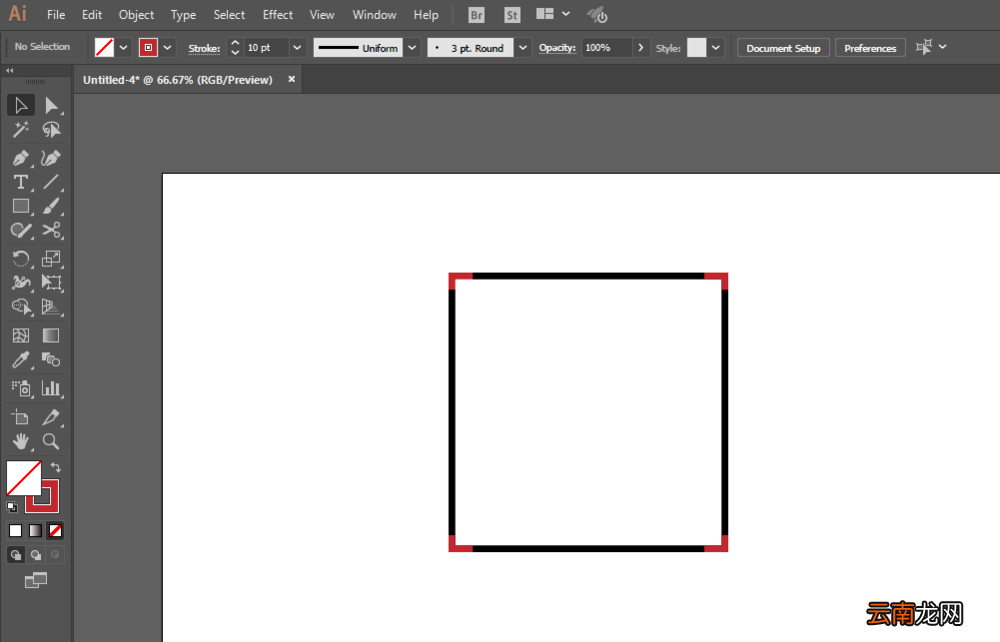1000x642 pixels.
Task: Open the arrange documents dropdown
Action: (x=553, y=14)
